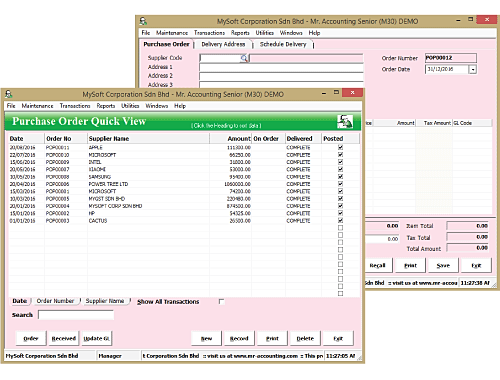Click Print button beside Recall in back window
The image size is (500, 380).
pyautogui.click(x=411, y=266)
